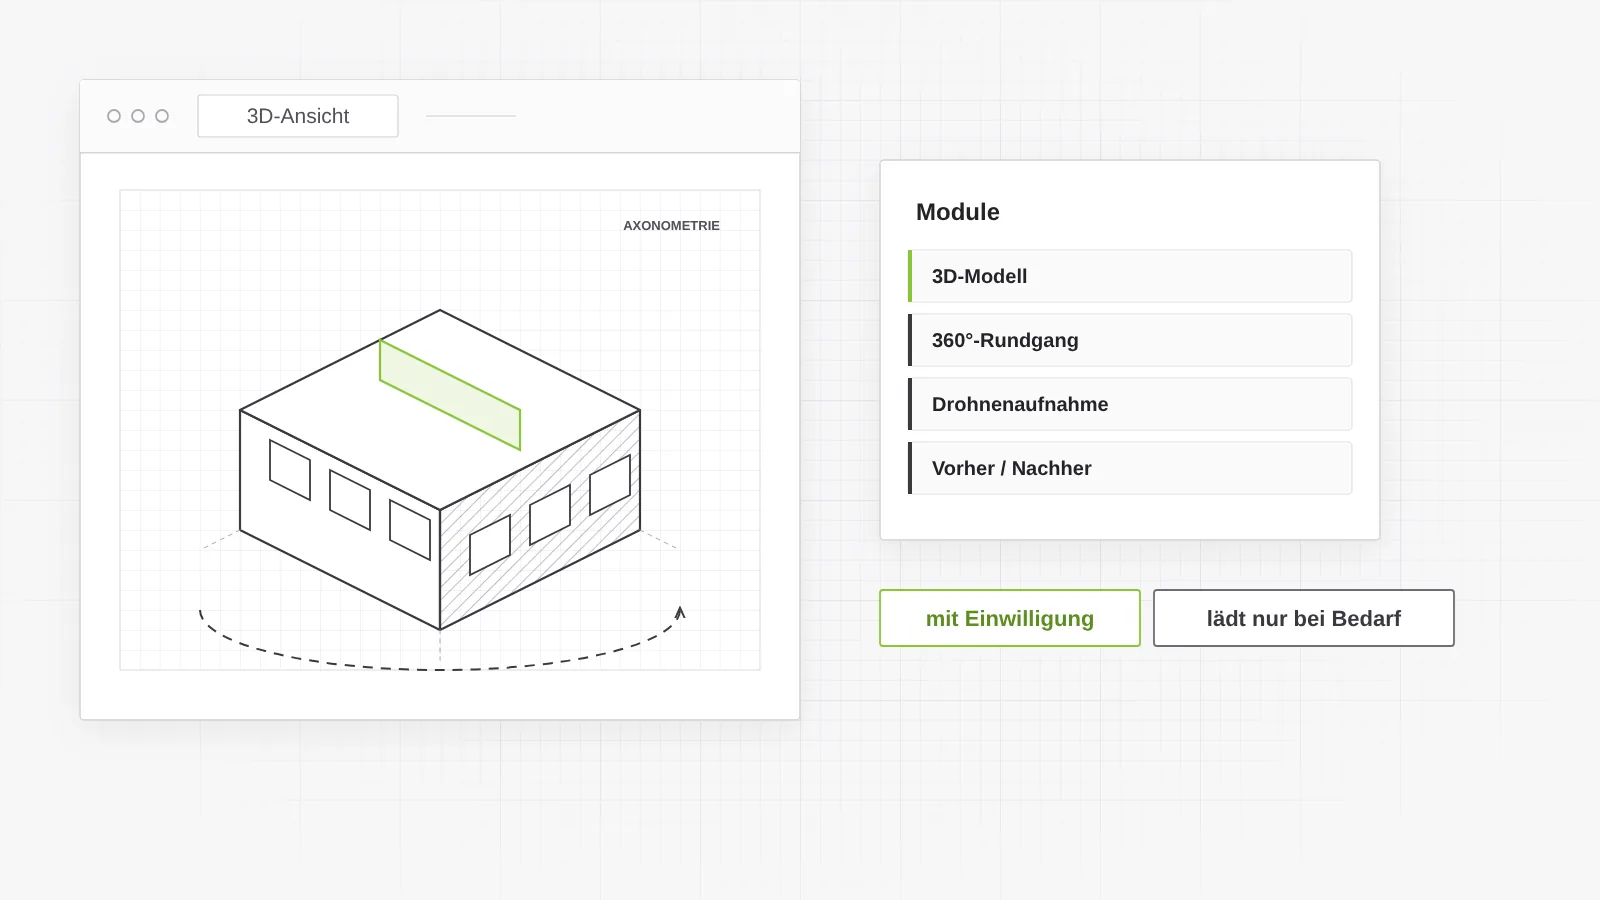The width and height of the screenshot is (1600, 900).
Task: Click the green rooftop panel on the building
Action: click(x=450, y=395)
